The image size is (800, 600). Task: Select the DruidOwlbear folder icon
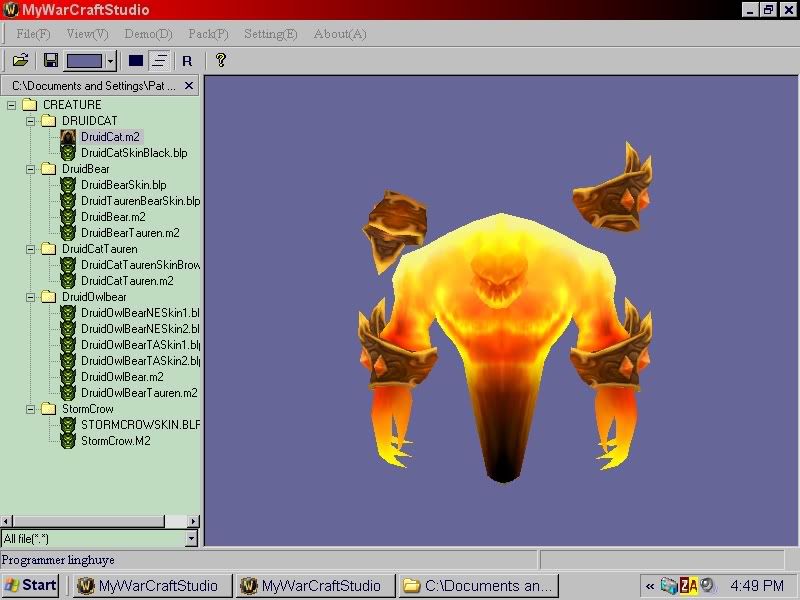tap(48, 296)
